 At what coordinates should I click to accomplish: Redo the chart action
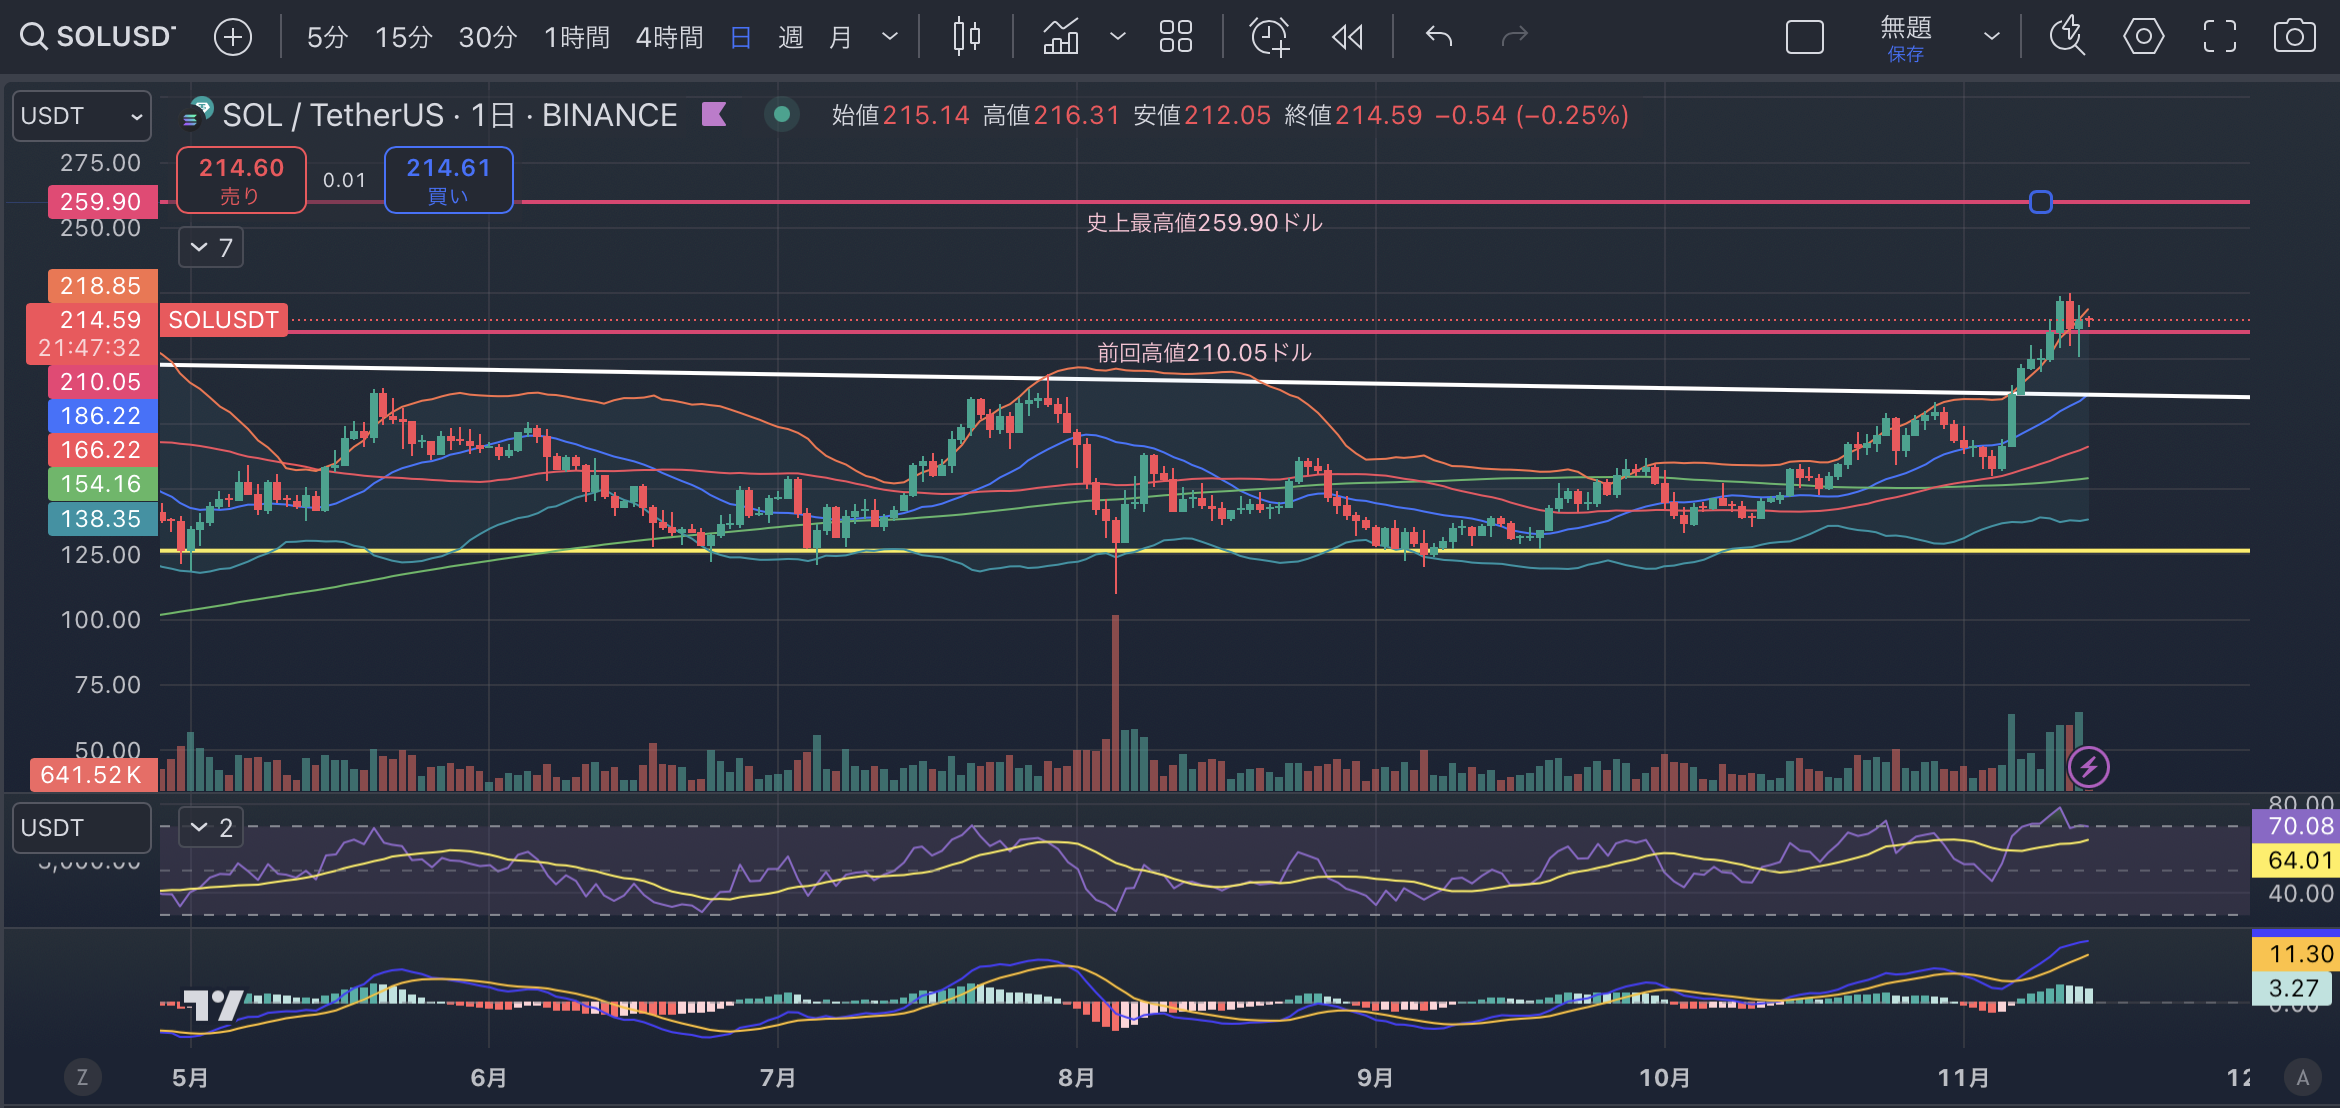pos(1515,37)
